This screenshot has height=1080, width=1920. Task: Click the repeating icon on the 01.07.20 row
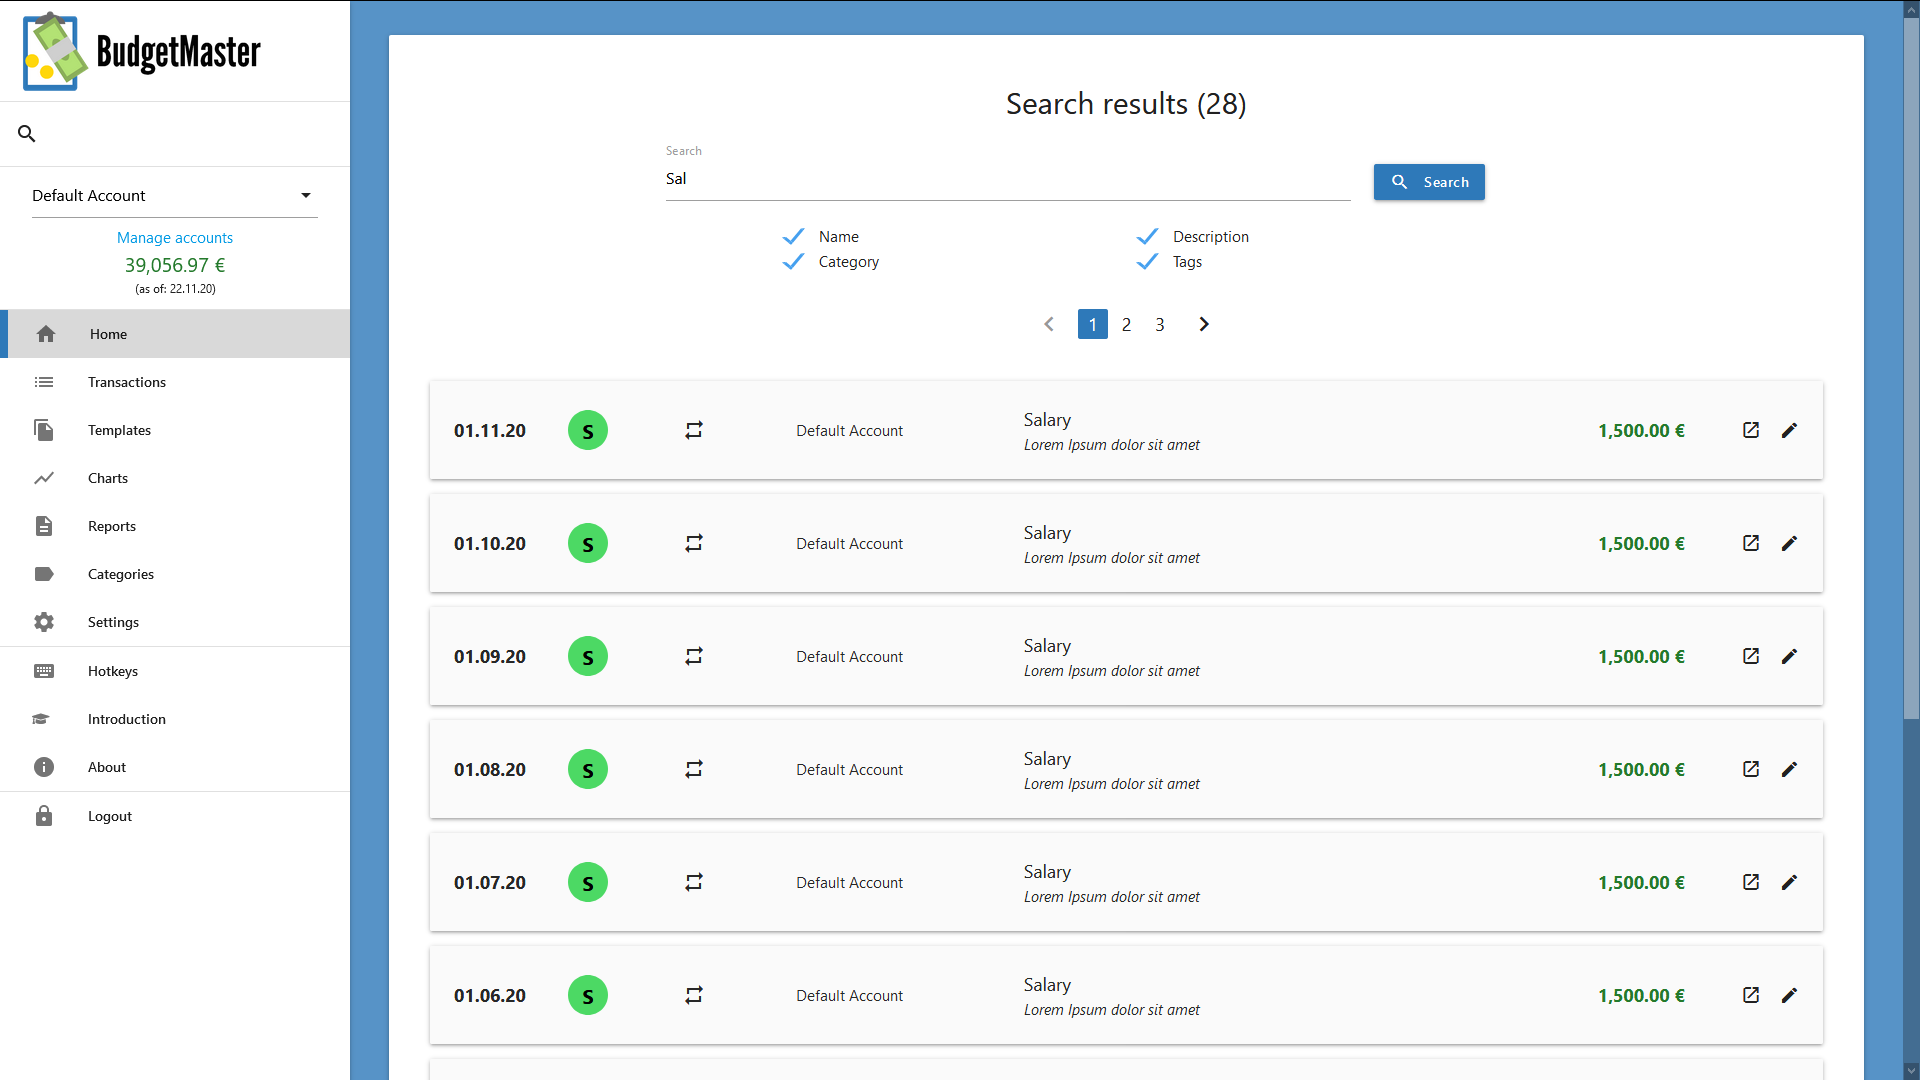click(x=694, y=882)
